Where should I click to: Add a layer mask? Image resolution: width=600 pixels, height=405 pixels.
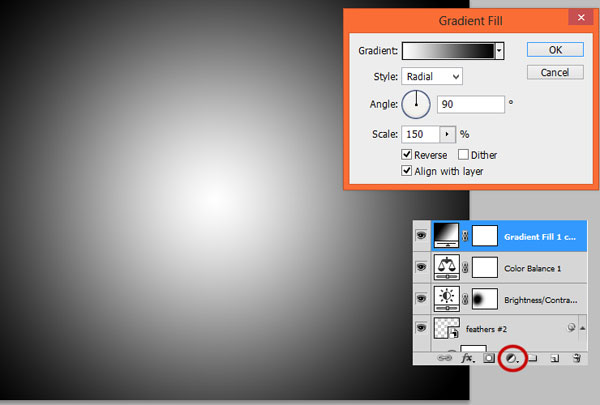click(x=489, y=357)
